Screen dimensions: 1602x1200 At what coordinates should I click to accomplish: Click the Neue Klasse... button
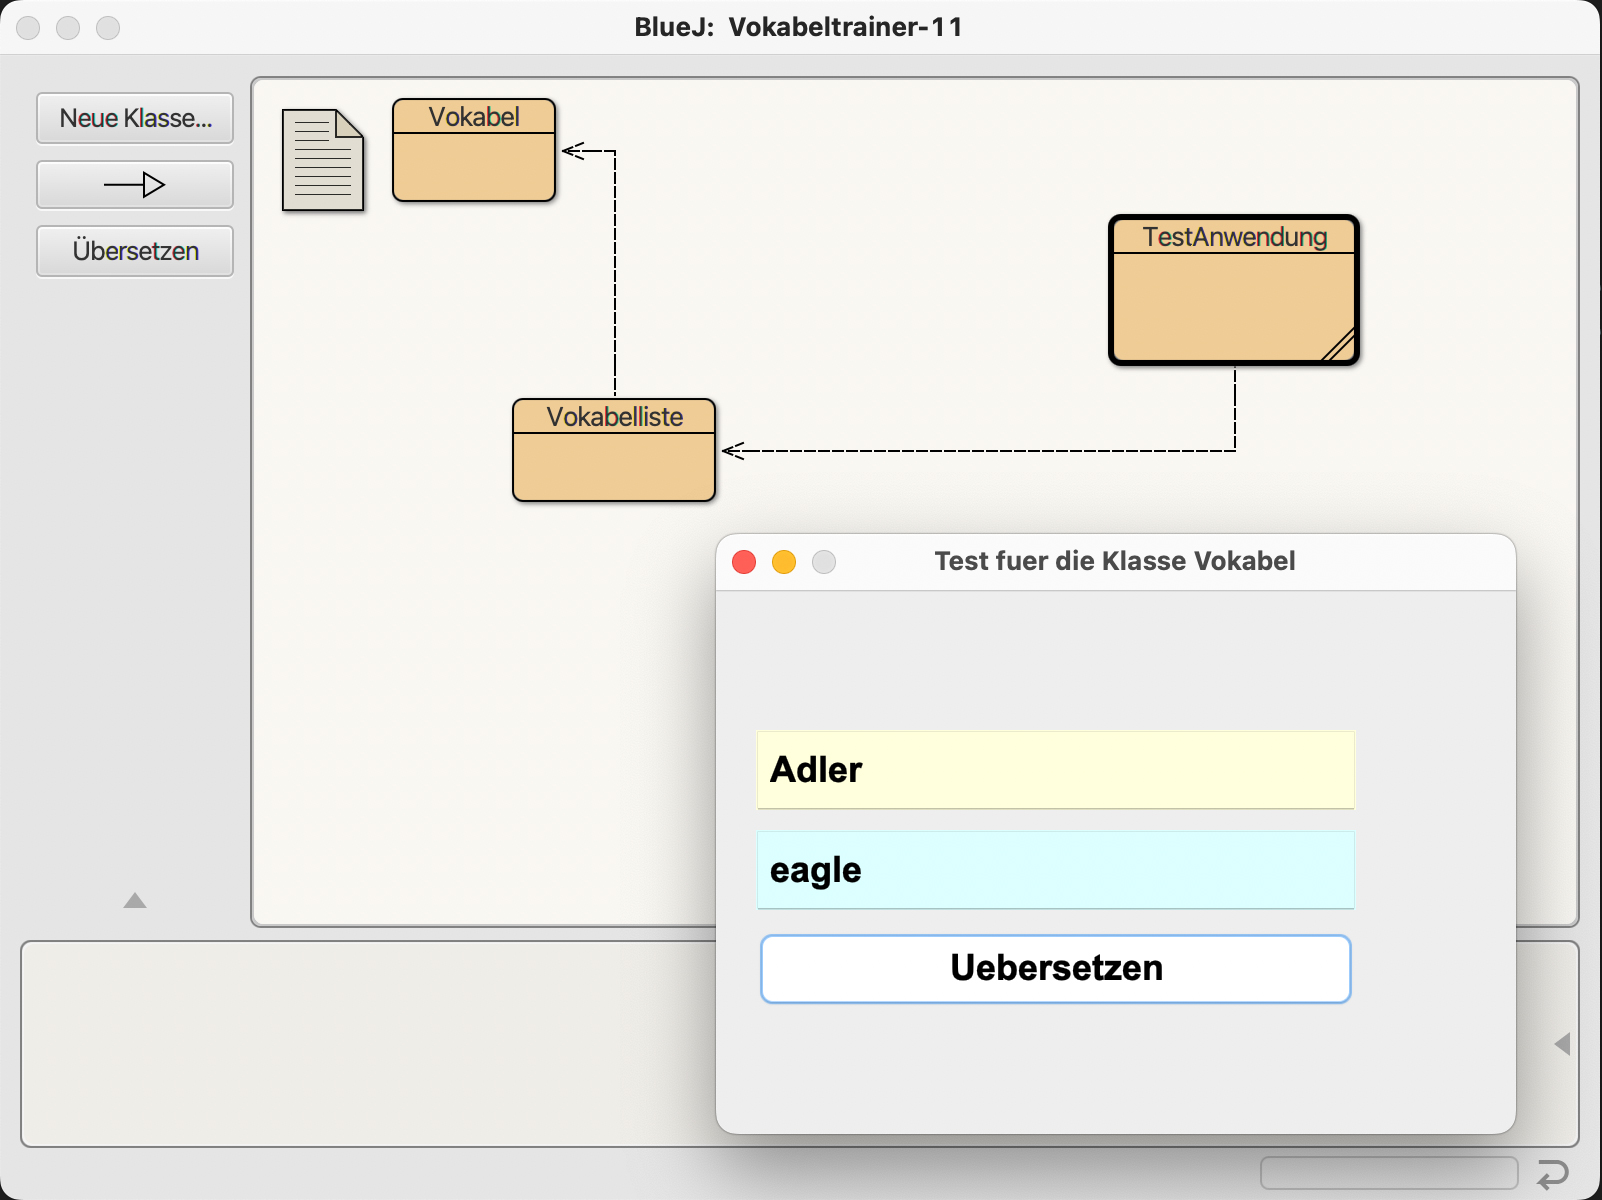(135, 118)
